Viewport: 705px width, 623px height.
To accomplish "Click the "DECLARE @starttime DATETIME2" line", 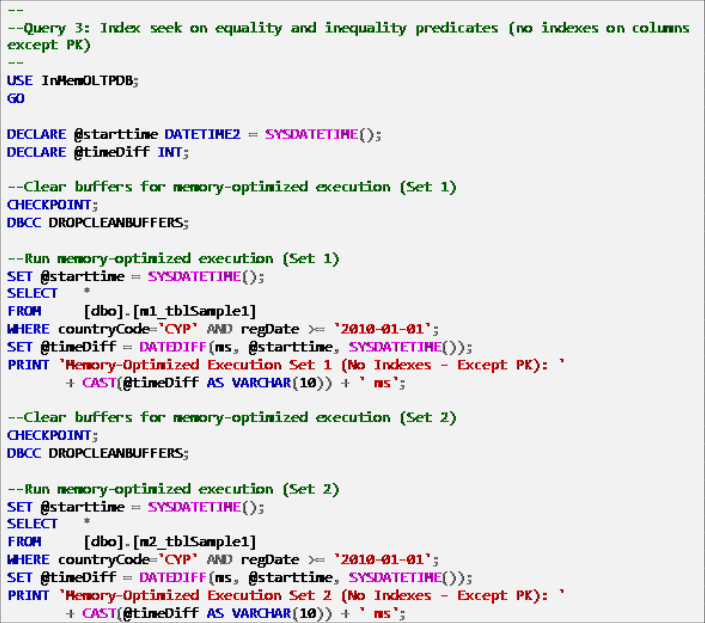I will [194, 134].
